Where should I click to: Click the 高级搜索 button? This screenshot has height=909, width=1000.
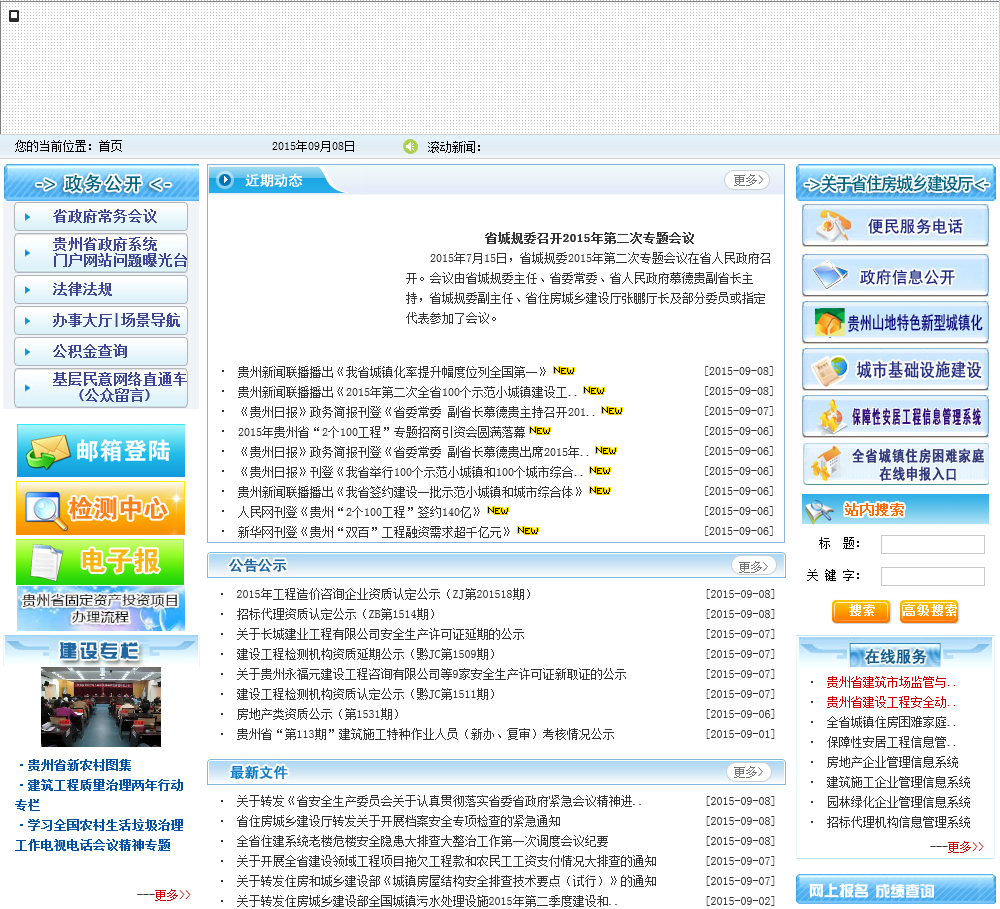(929, 611)
